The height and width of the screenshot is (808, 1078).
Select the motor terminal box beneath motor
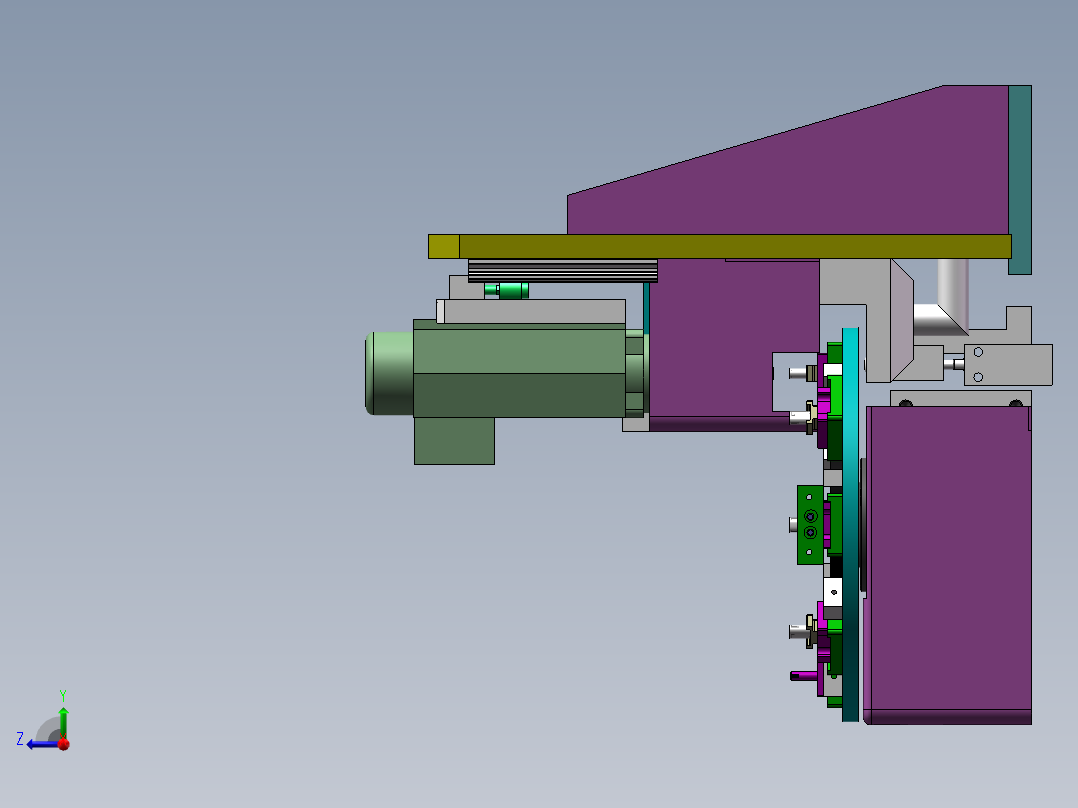point(454,441)
